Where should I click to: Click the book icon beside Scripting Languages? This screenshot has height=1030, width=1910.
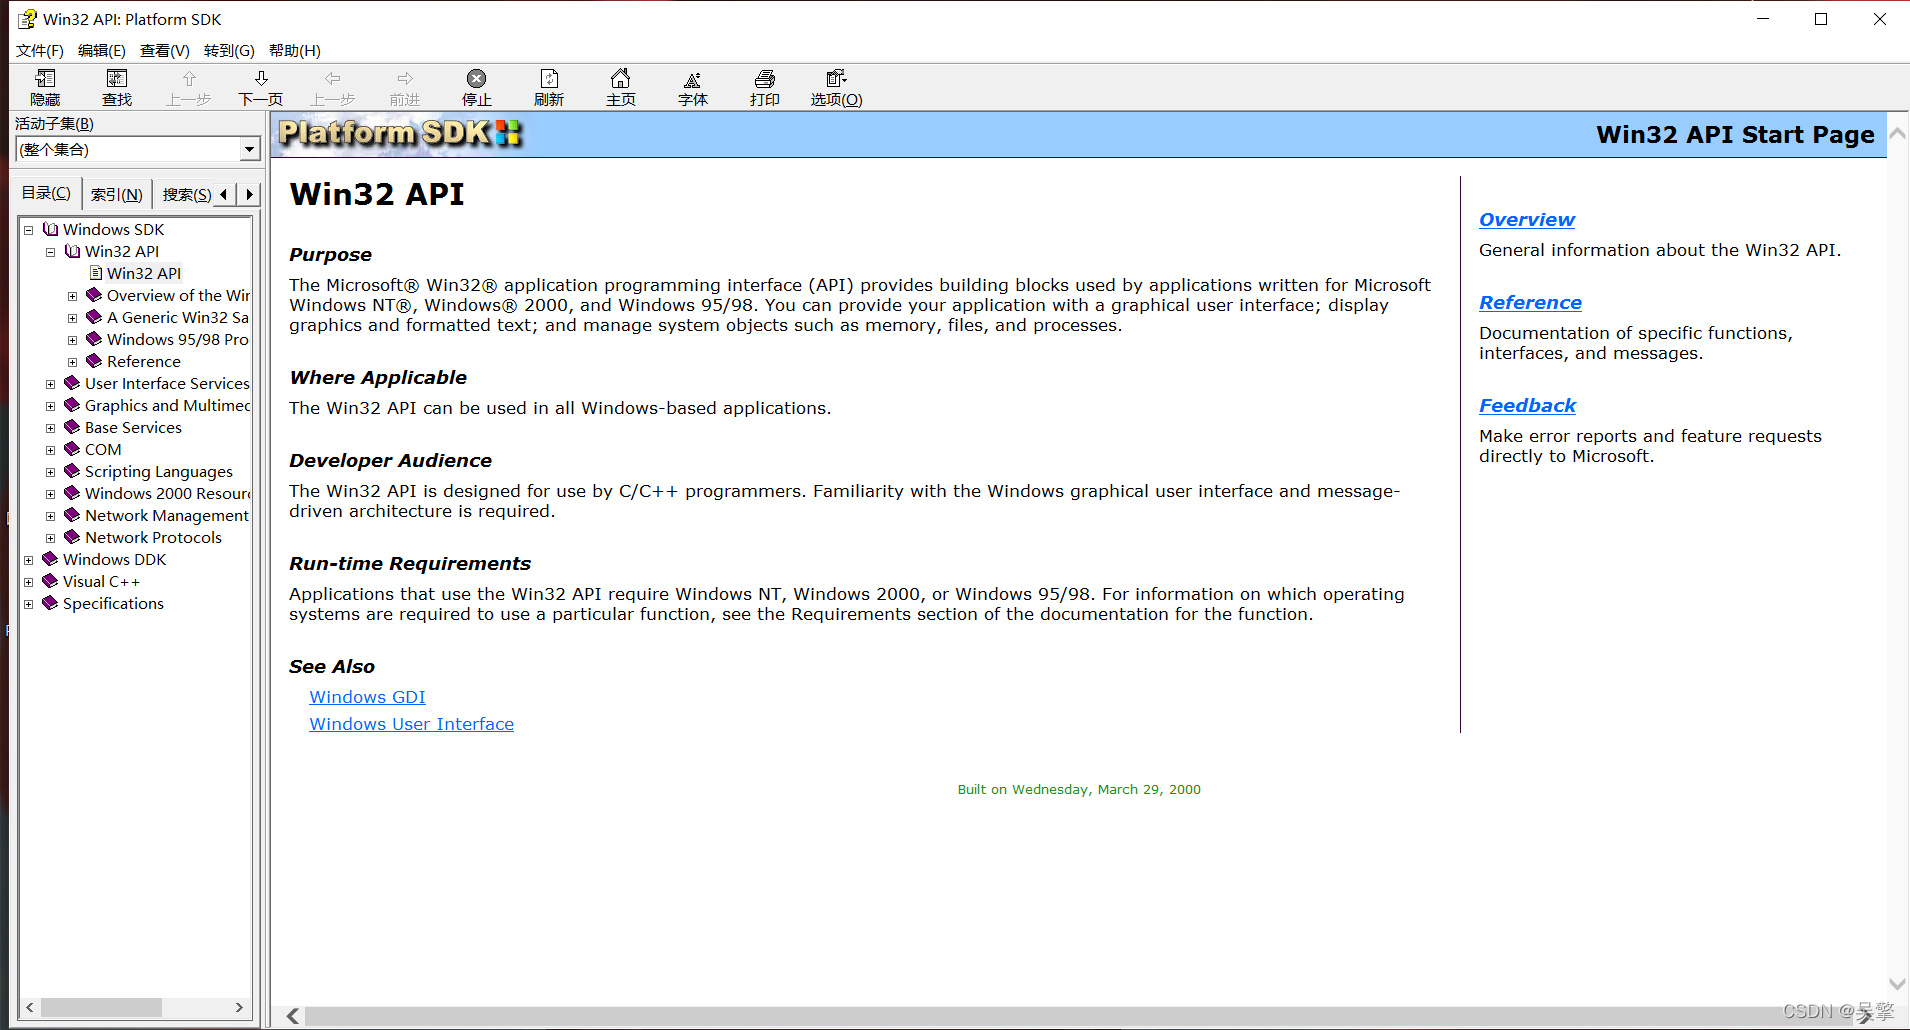(x=72, y=471)
